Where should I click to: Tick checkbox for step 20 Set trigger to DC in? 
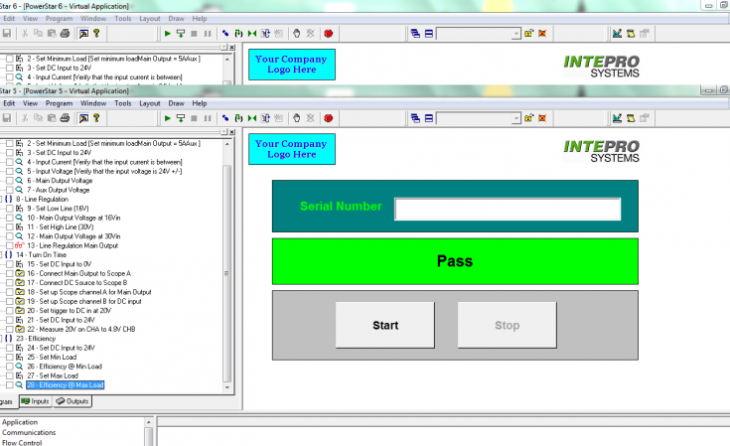click(x=9, y=311)
